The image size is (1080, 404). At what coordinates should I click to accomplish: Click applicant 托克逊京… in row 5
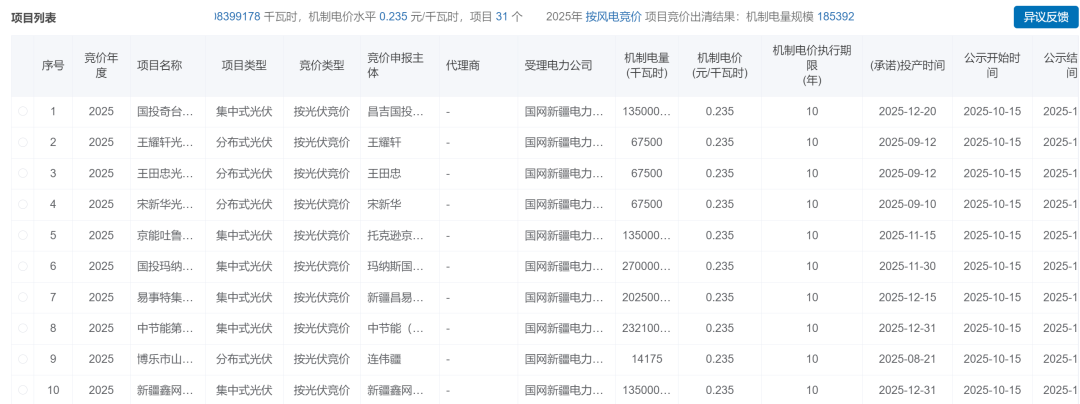(x=396, y=235)
